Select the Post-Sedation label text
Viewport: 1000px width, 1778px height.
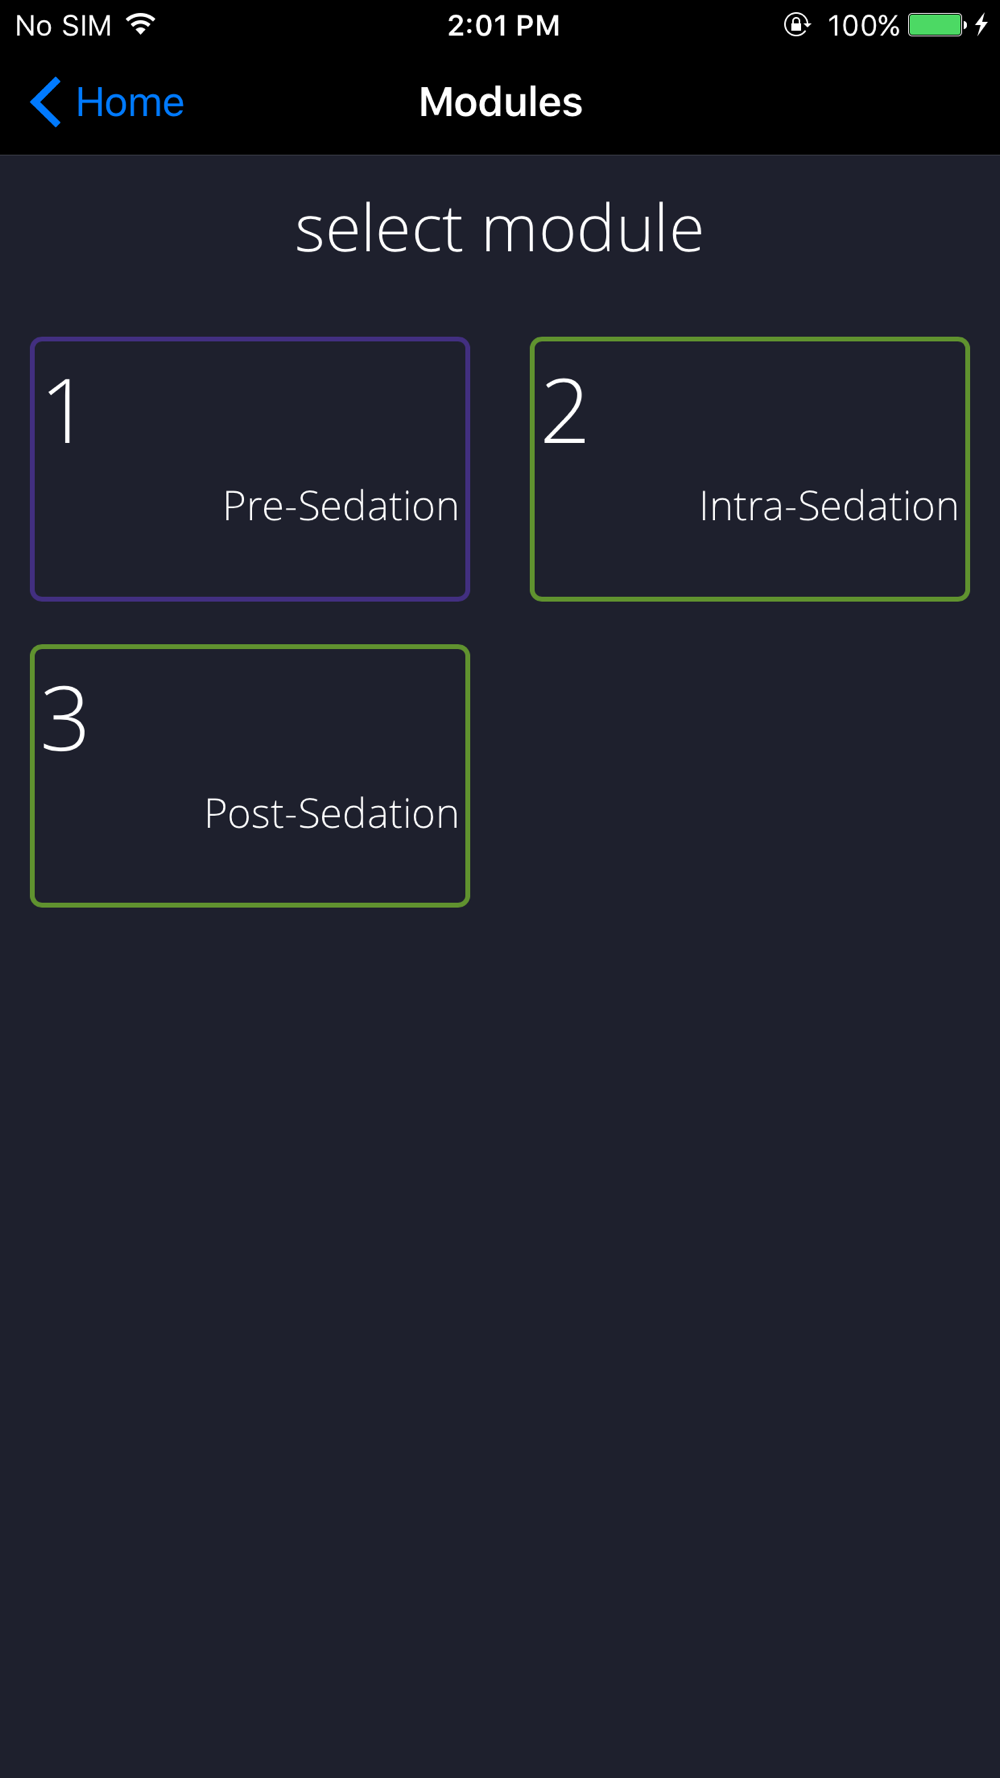coord(331,813)
